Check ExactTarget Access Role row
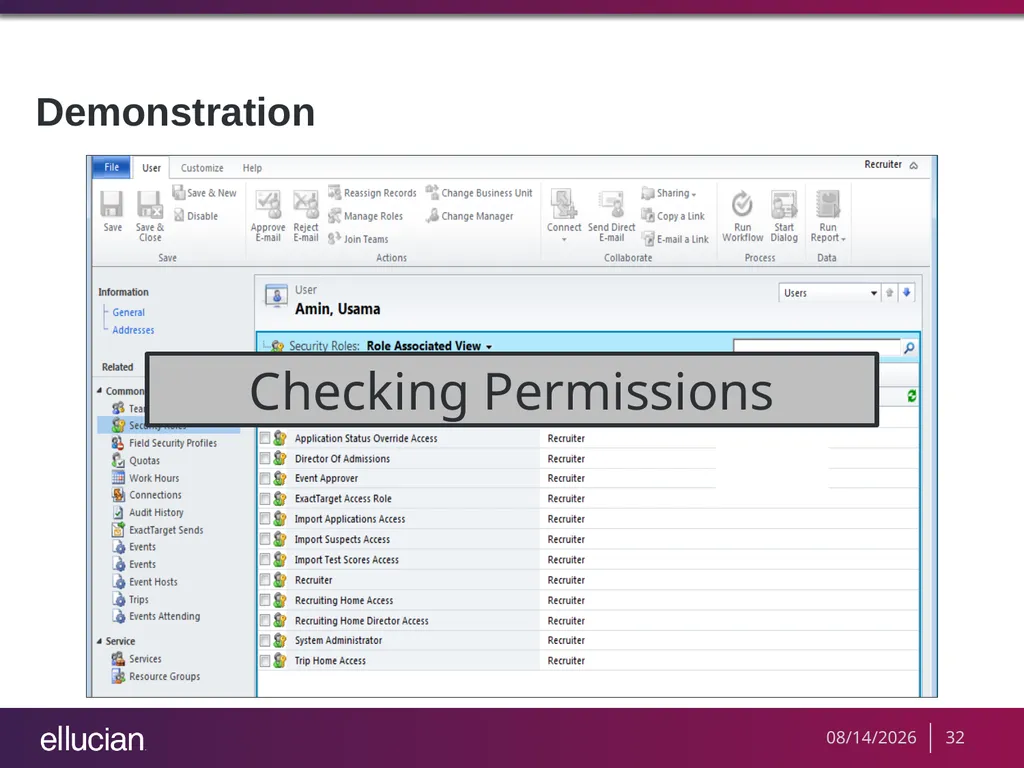This screenshot has height=768, width=1024. 264,499
